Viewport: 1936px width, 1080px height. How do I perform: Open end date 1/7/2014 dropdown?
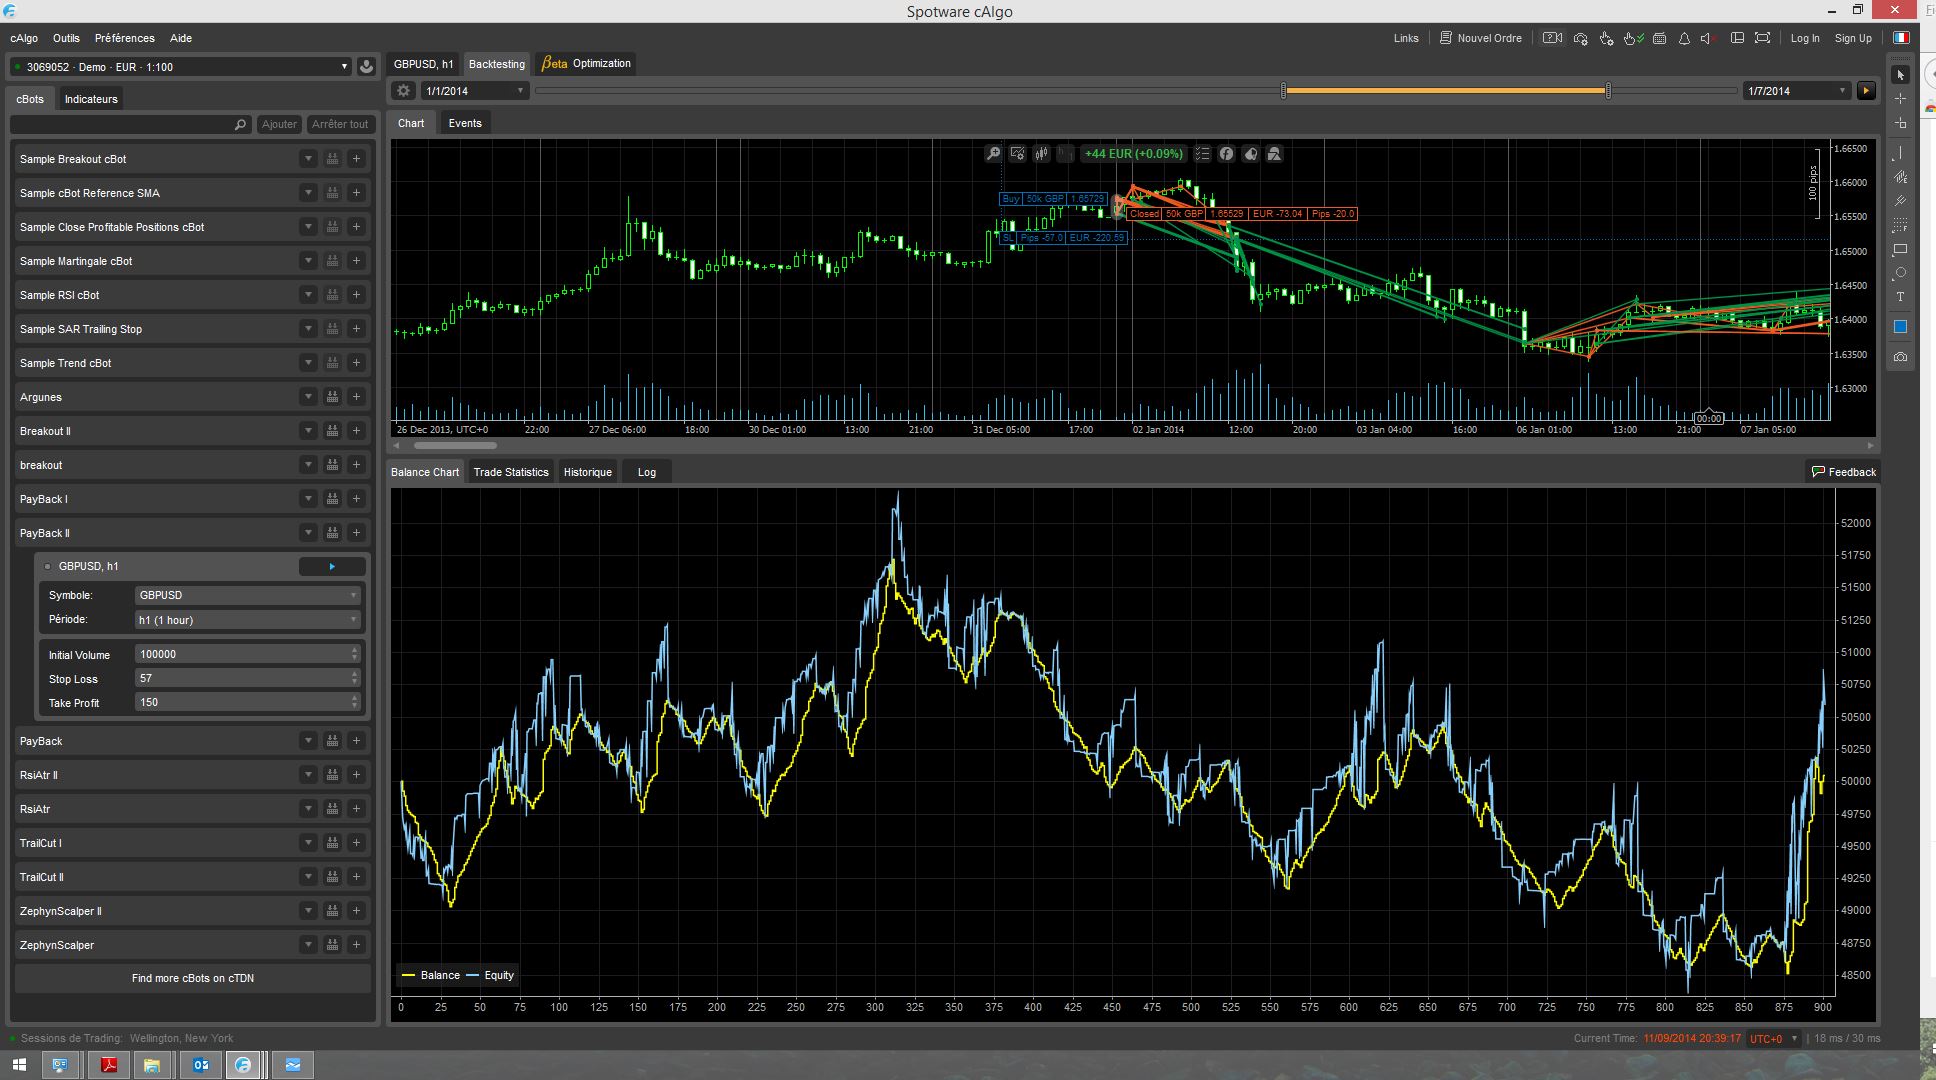1797,91
